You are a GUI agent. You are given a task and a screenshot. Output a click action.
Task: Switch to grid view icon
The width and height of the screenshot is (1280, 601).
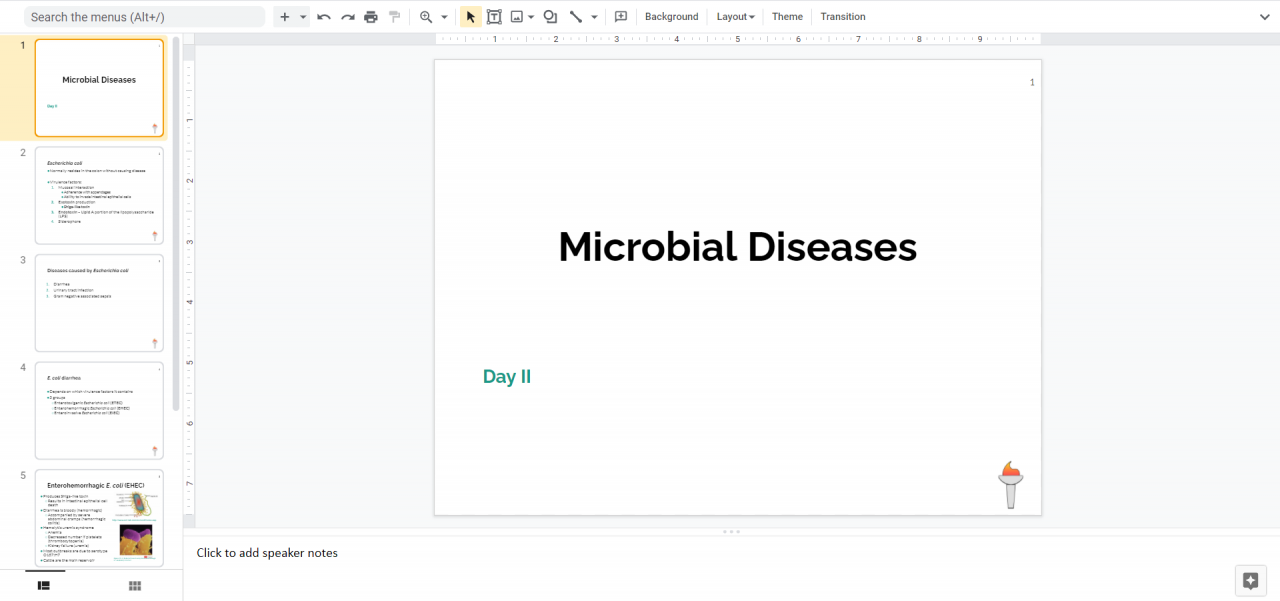click(x=135, y=586)
